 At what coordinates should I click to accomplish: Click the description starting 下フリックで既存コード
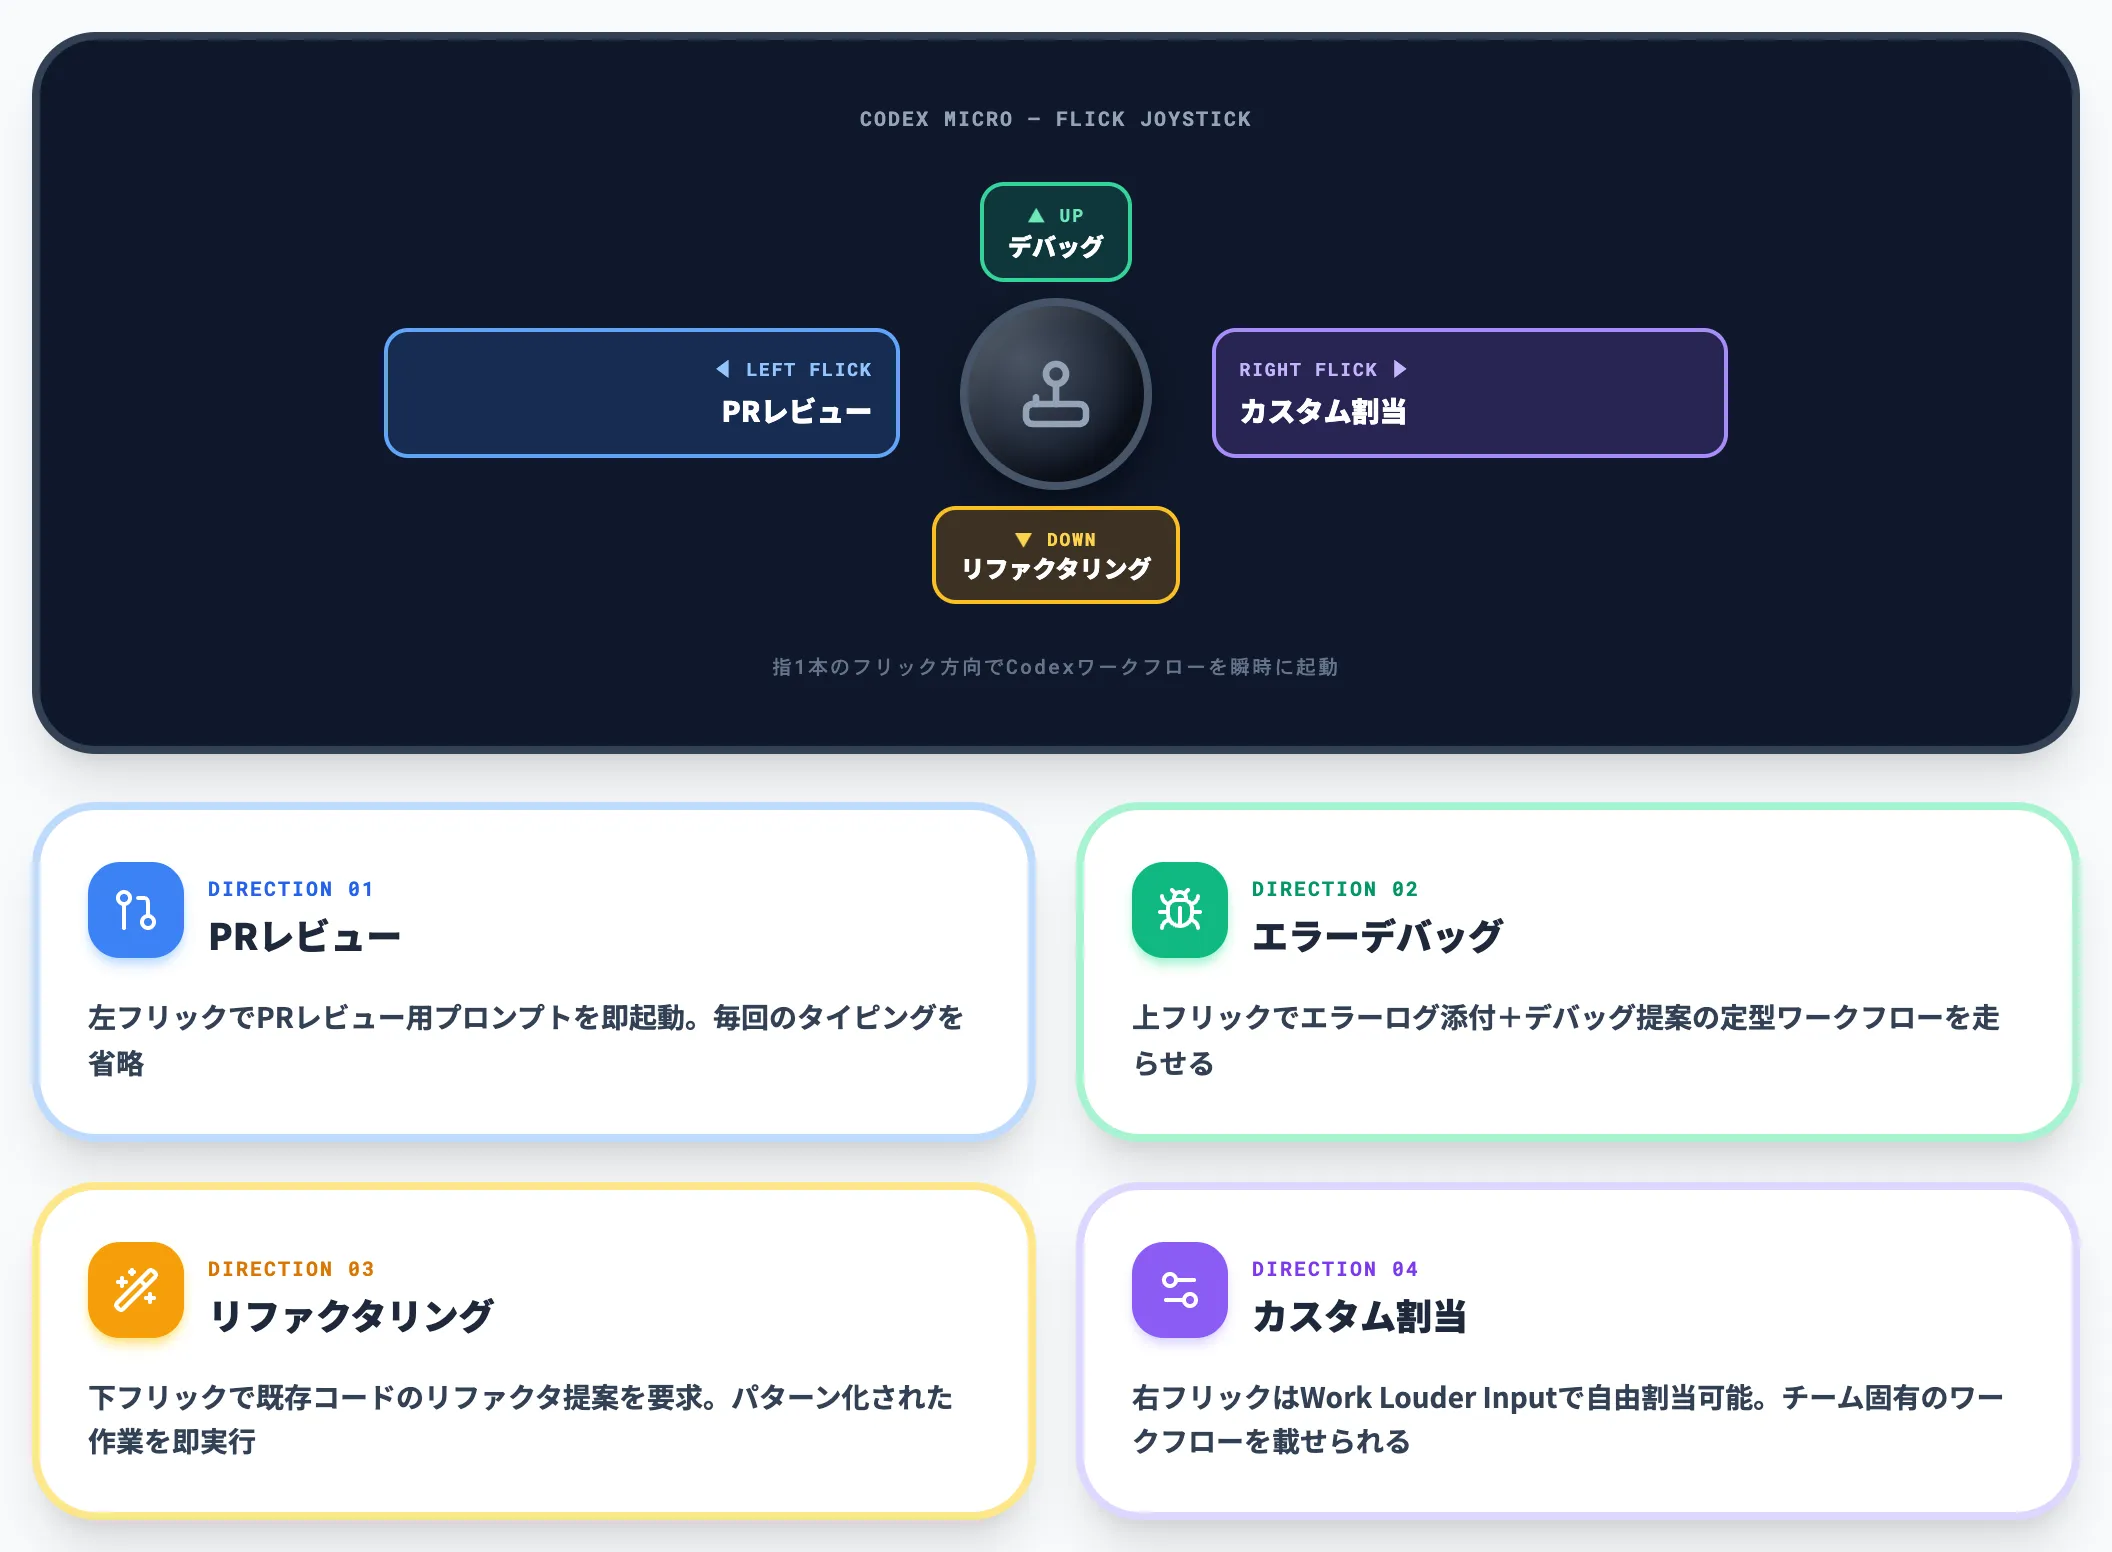(521, 1419)
